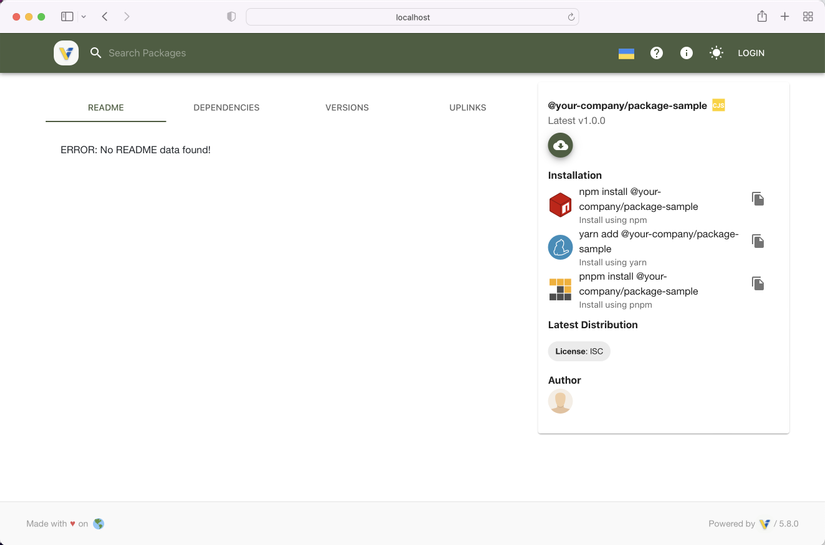Click the Verdaccio logo in header
The width and height of the screenshot is (825, 545).
(66, 53)
